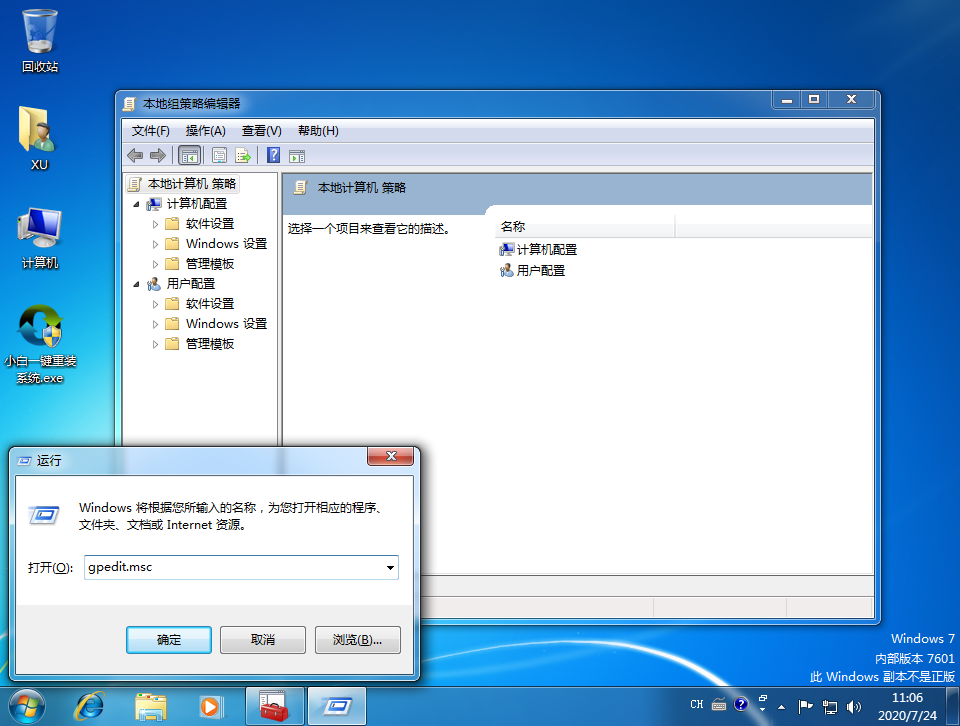Image resolution: width=960 pixels, height=726 pixels.
Task: Expand 管理模板 under 用户配置
Action: click(x=156, y=345)
